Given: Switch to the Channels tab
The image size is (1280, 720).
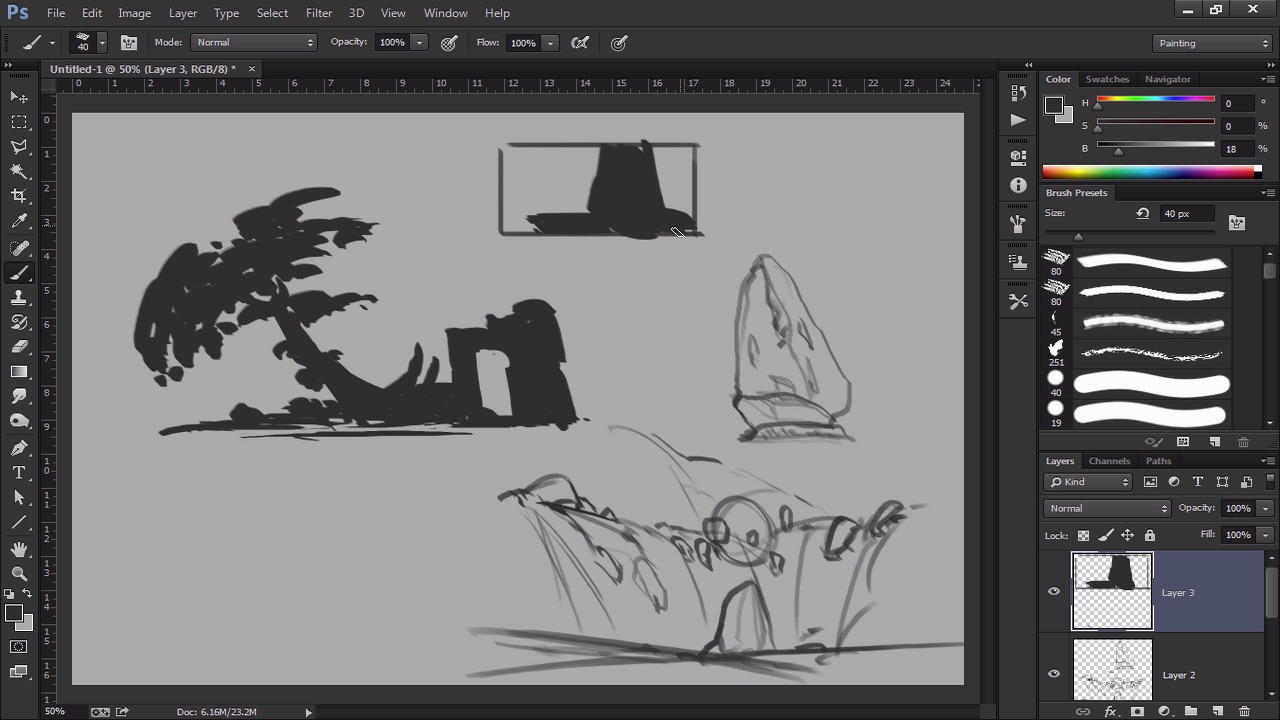Looking at the screenshot, I should pyautogui.click(x=1109, y=461).
